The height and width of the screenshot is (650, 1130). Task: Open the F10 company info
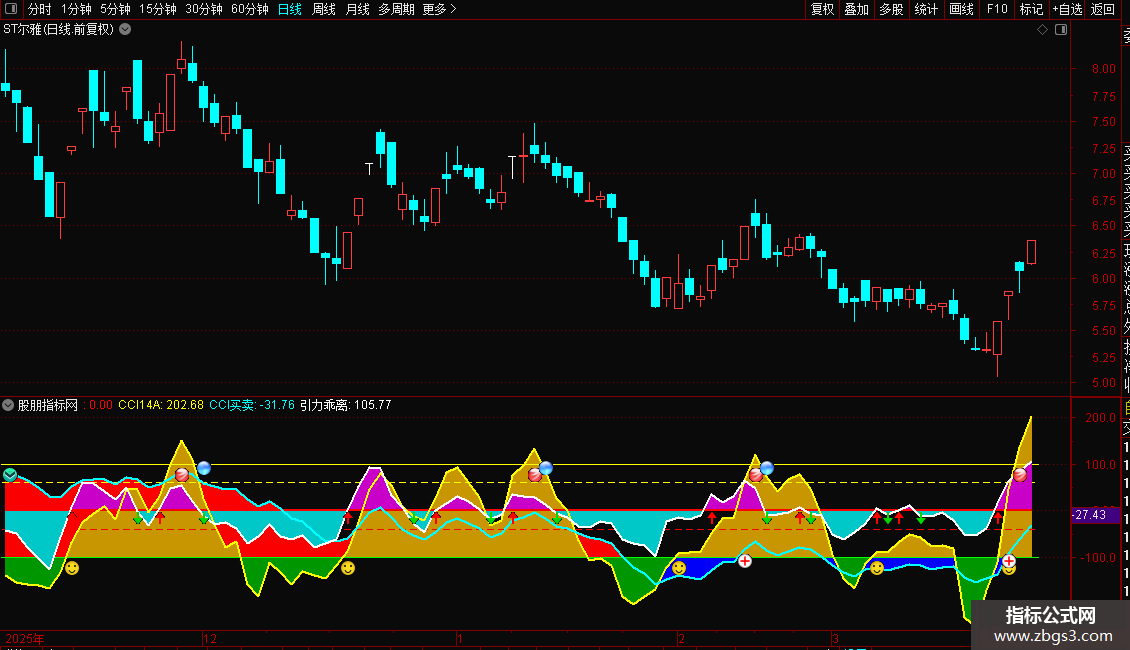(x=997, y=9)
